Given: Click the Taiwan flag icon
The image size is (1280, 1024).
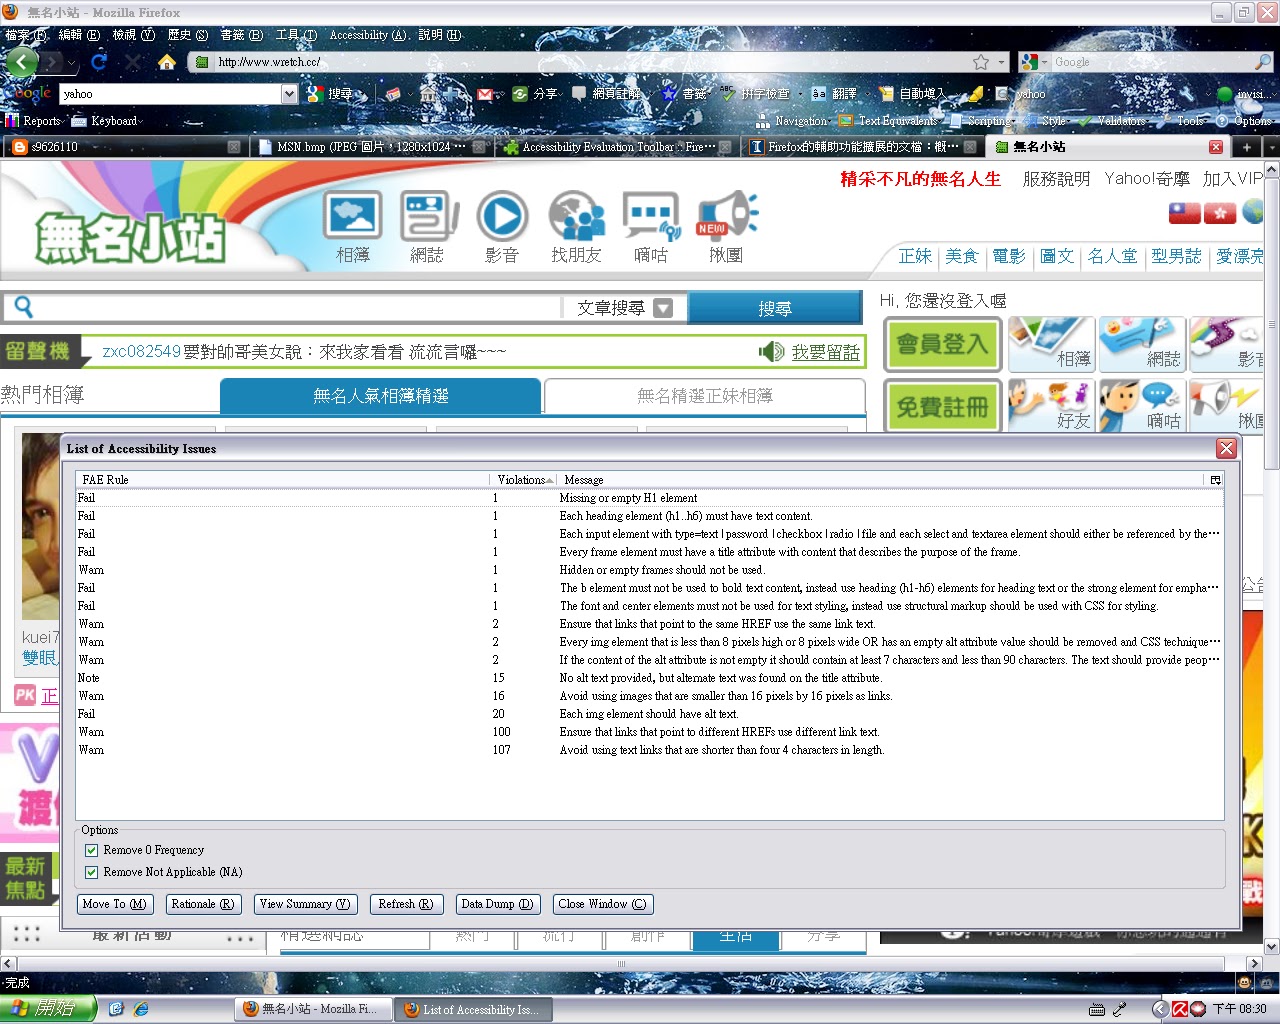Looking at the screenshot, I should point(1185,213).
